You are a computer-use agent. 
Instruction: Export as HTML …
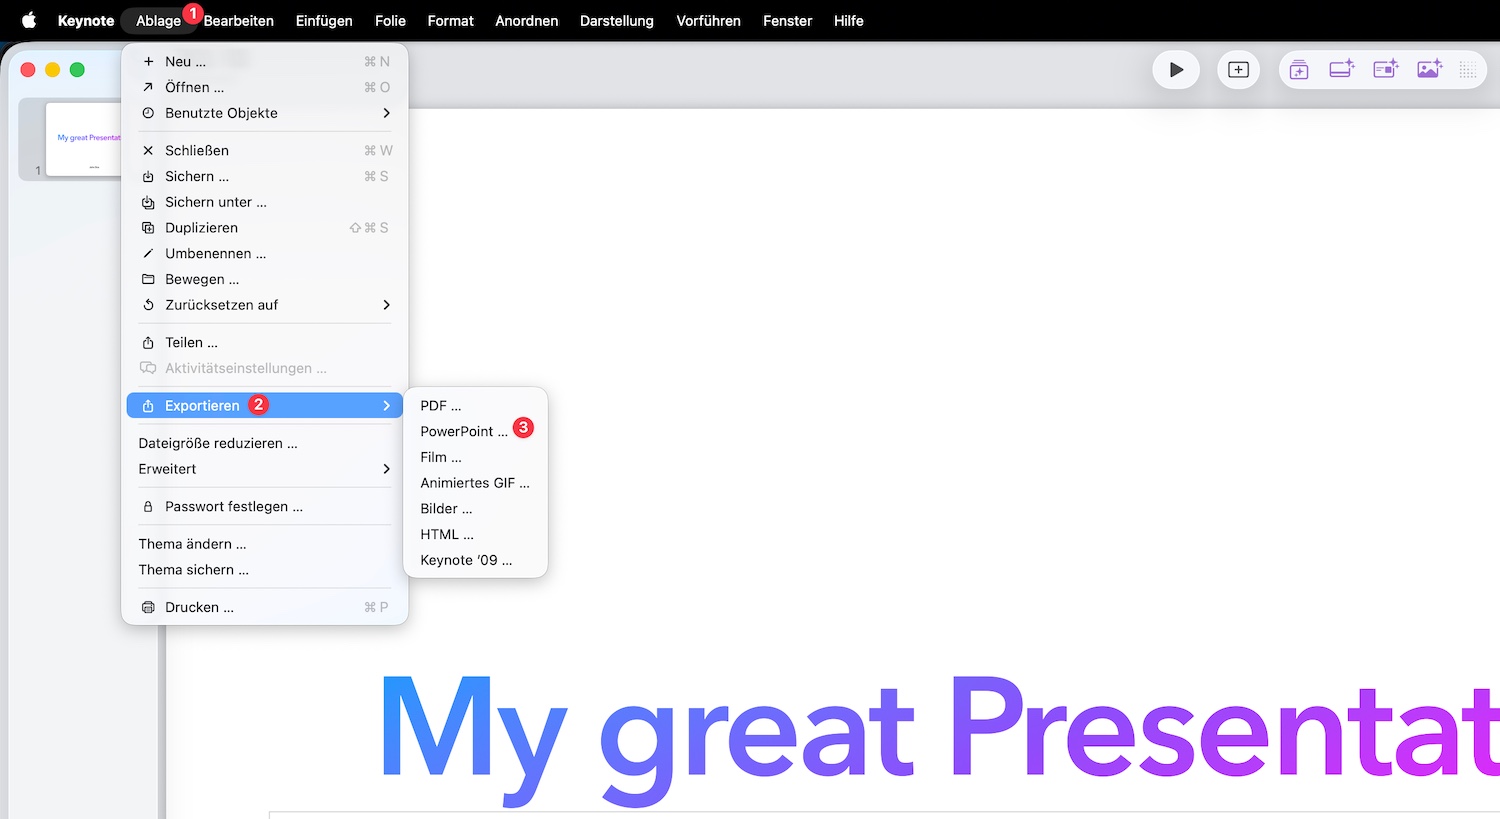coord(475,534)
